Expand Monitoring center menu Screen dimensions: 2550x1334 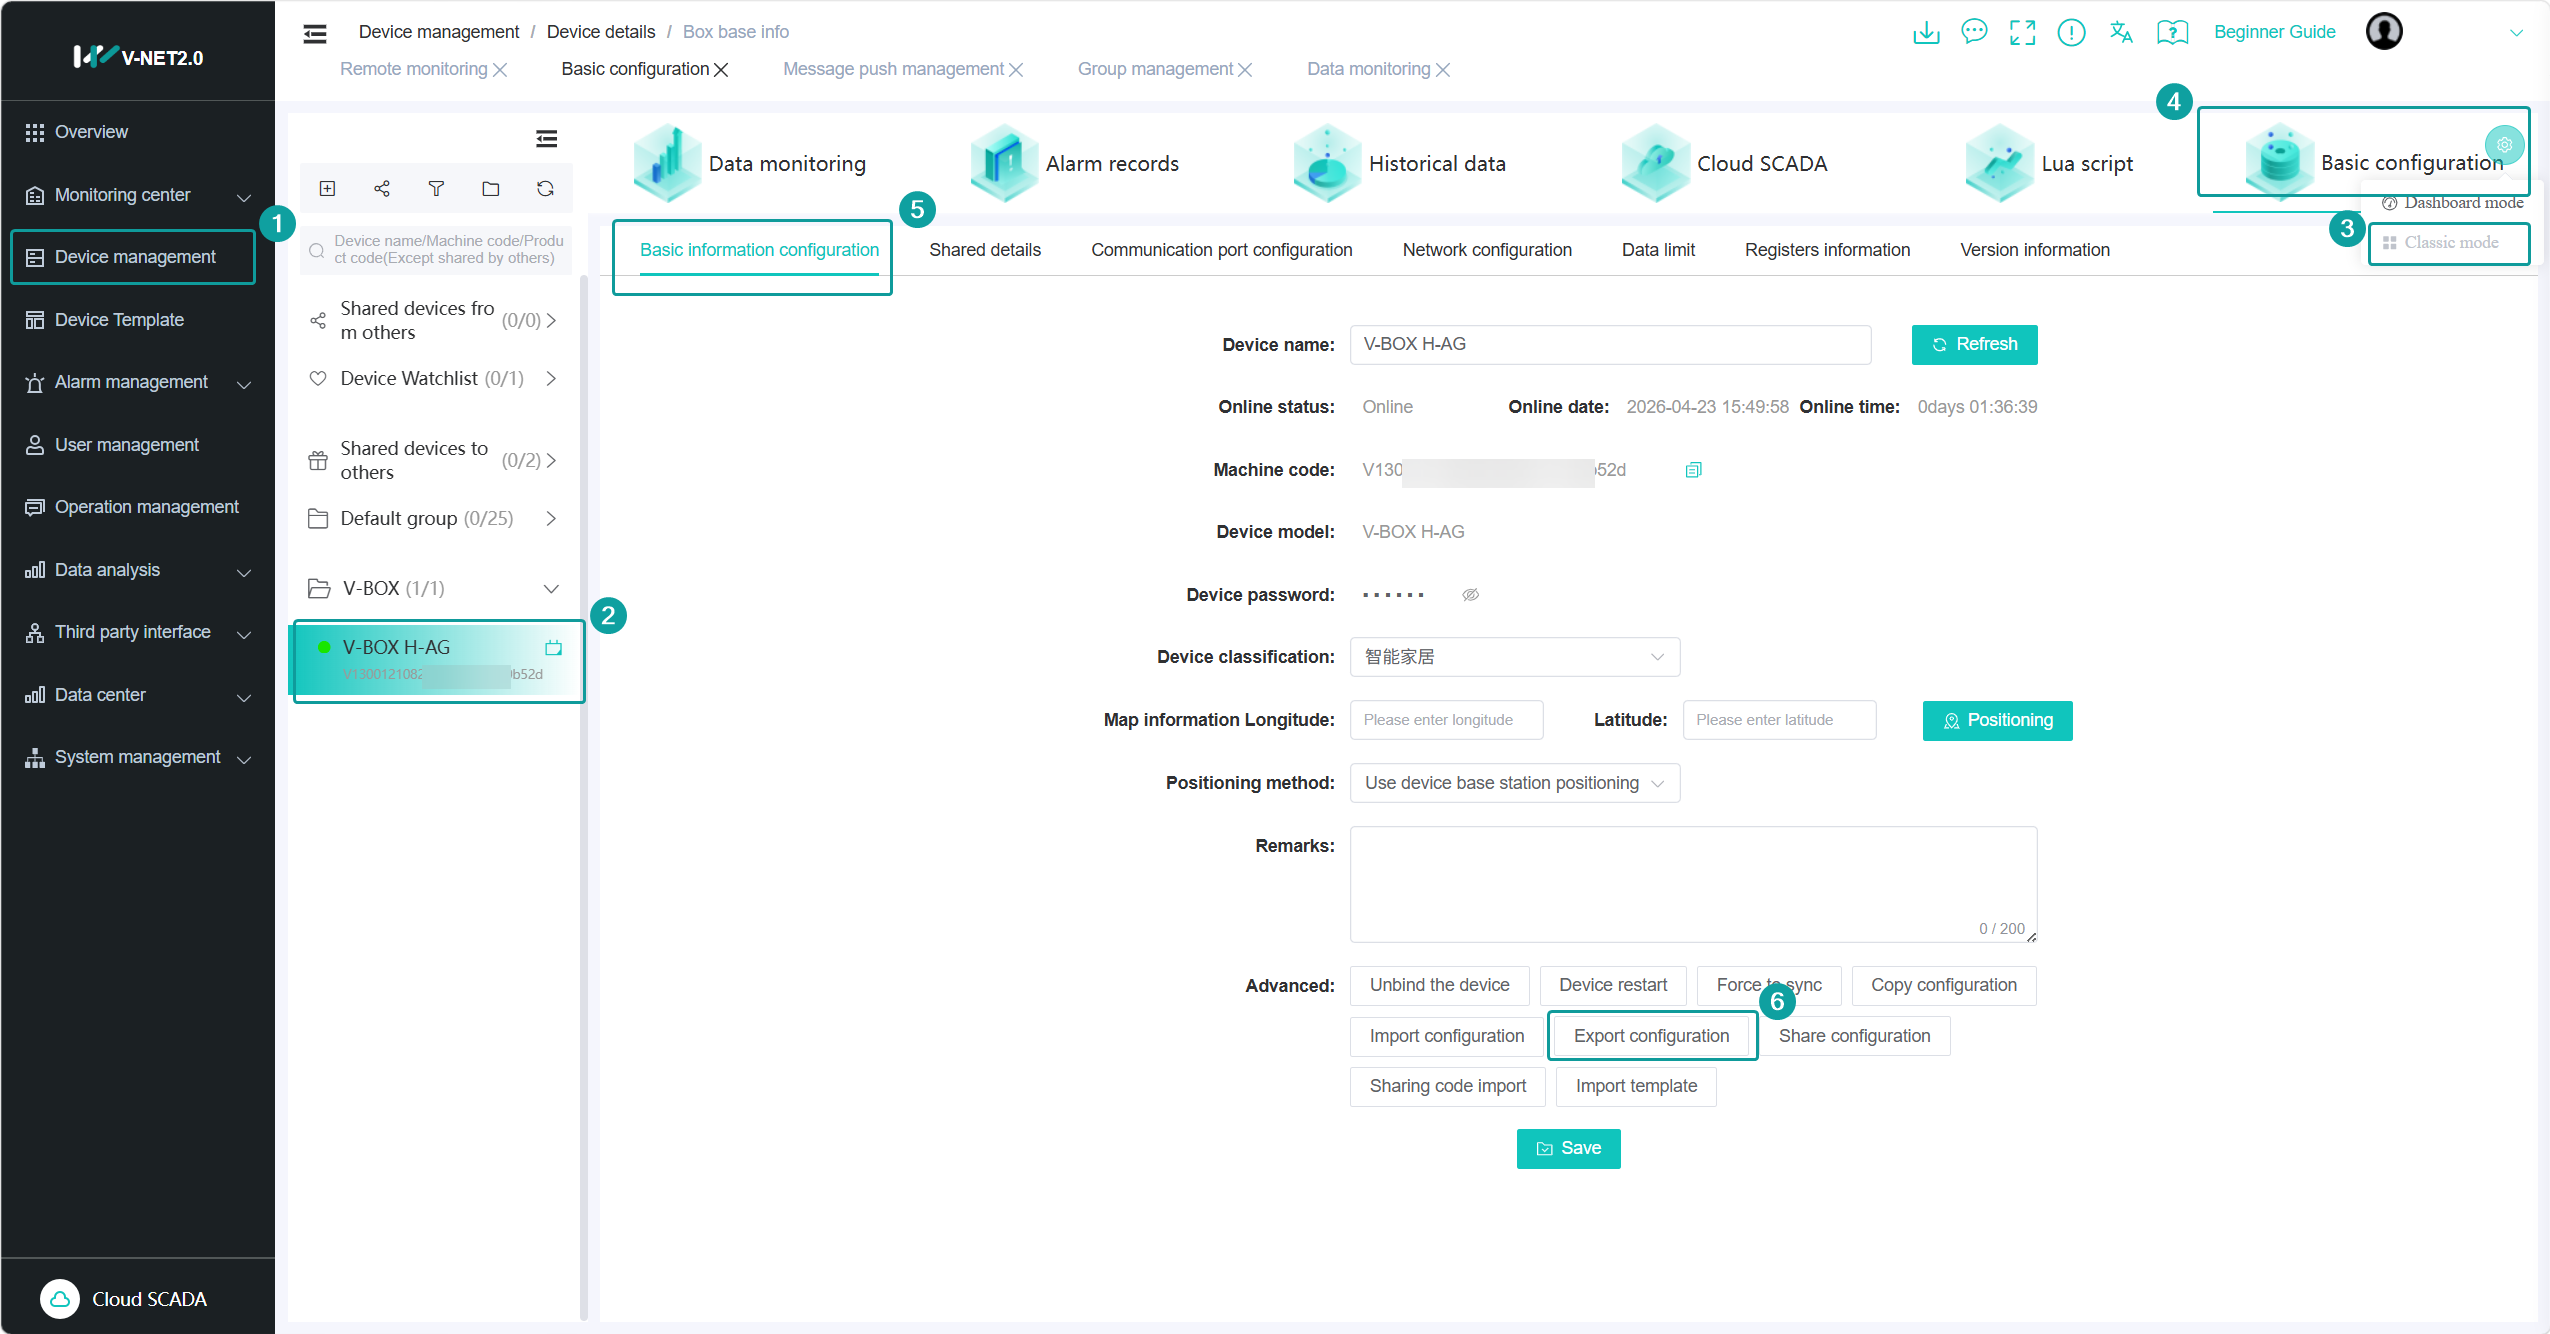click(x=243, y=197)
